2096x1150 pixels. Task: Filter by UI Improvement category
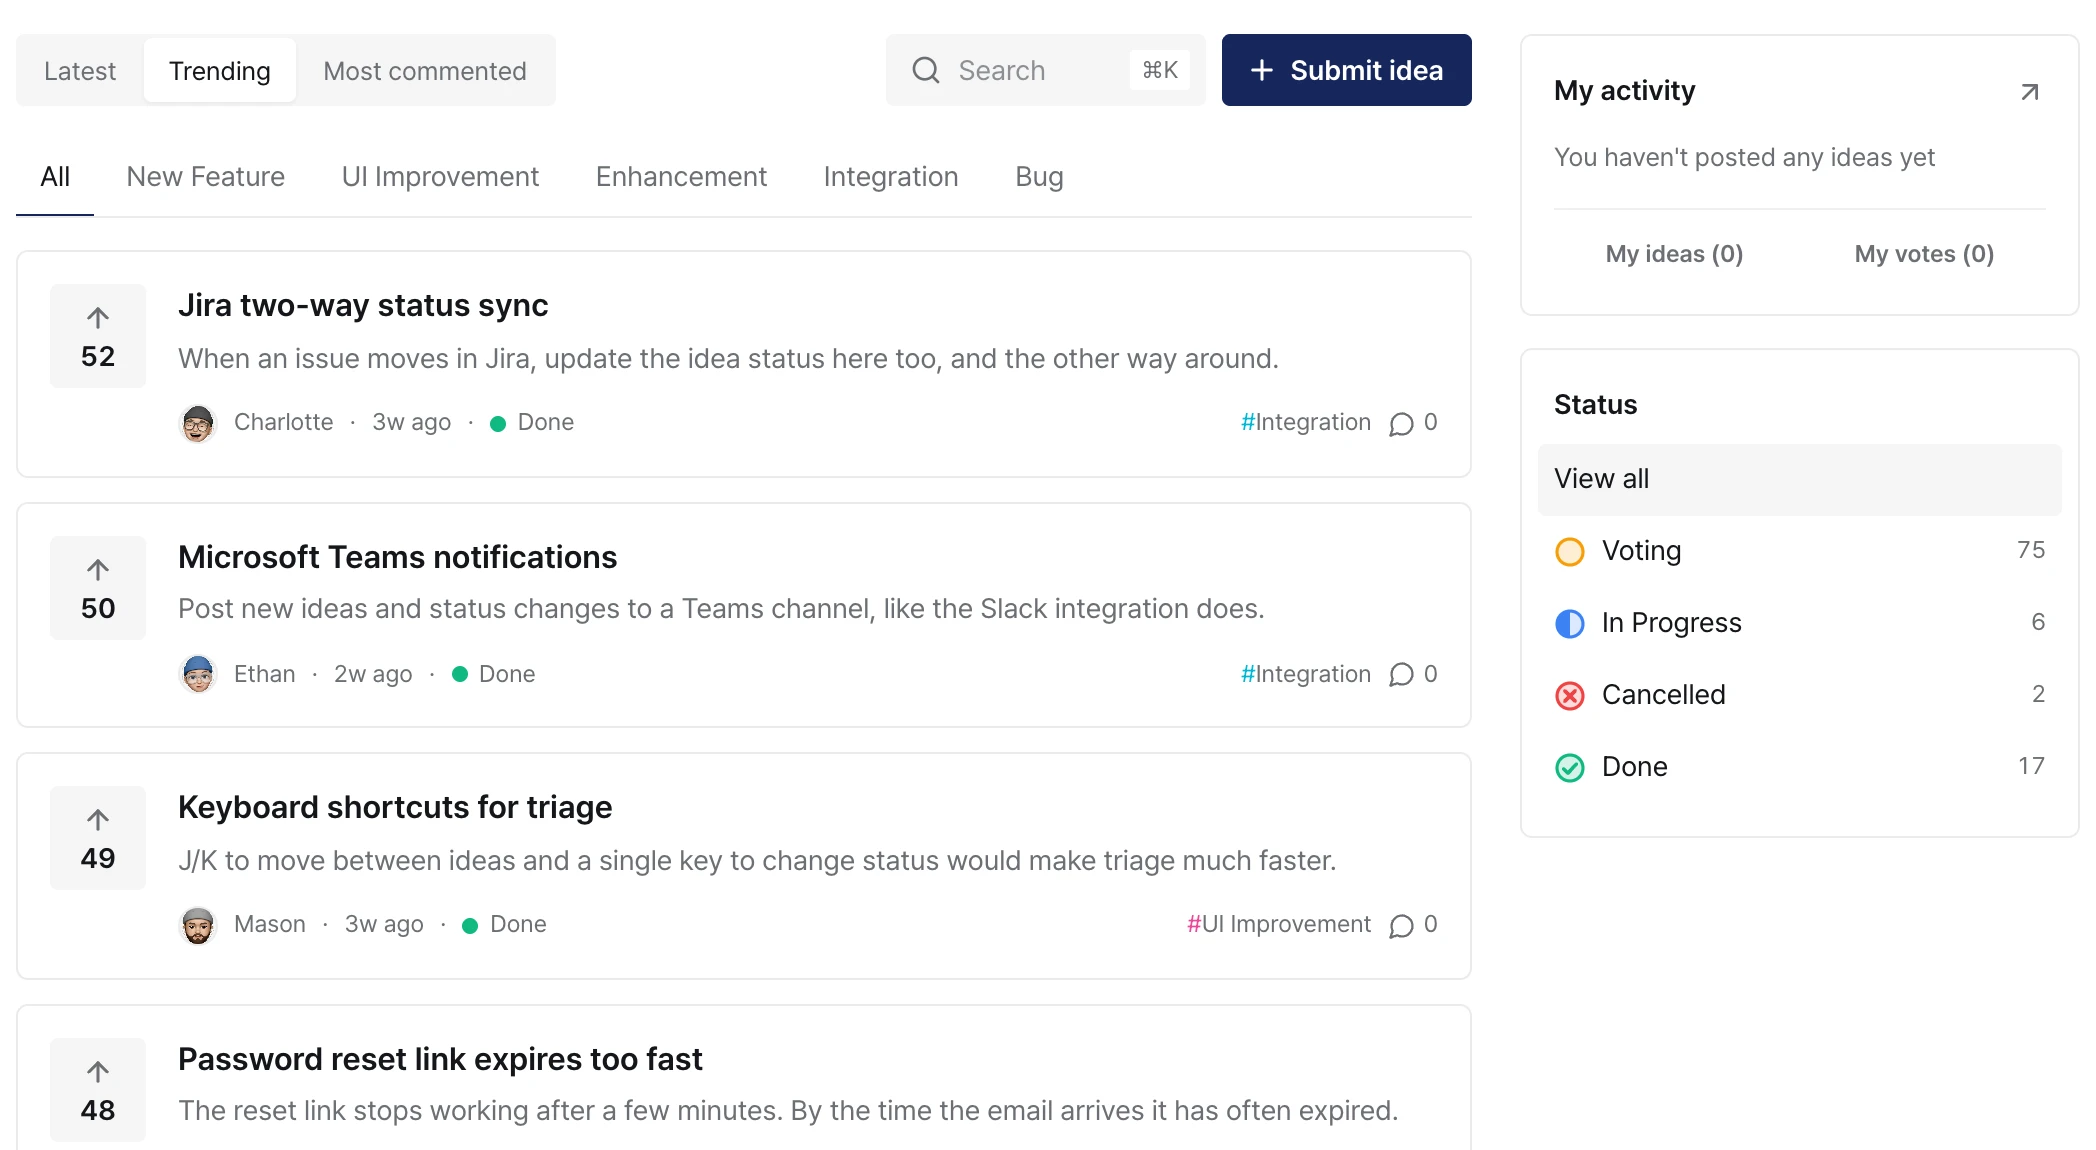[x=440, y=177]
